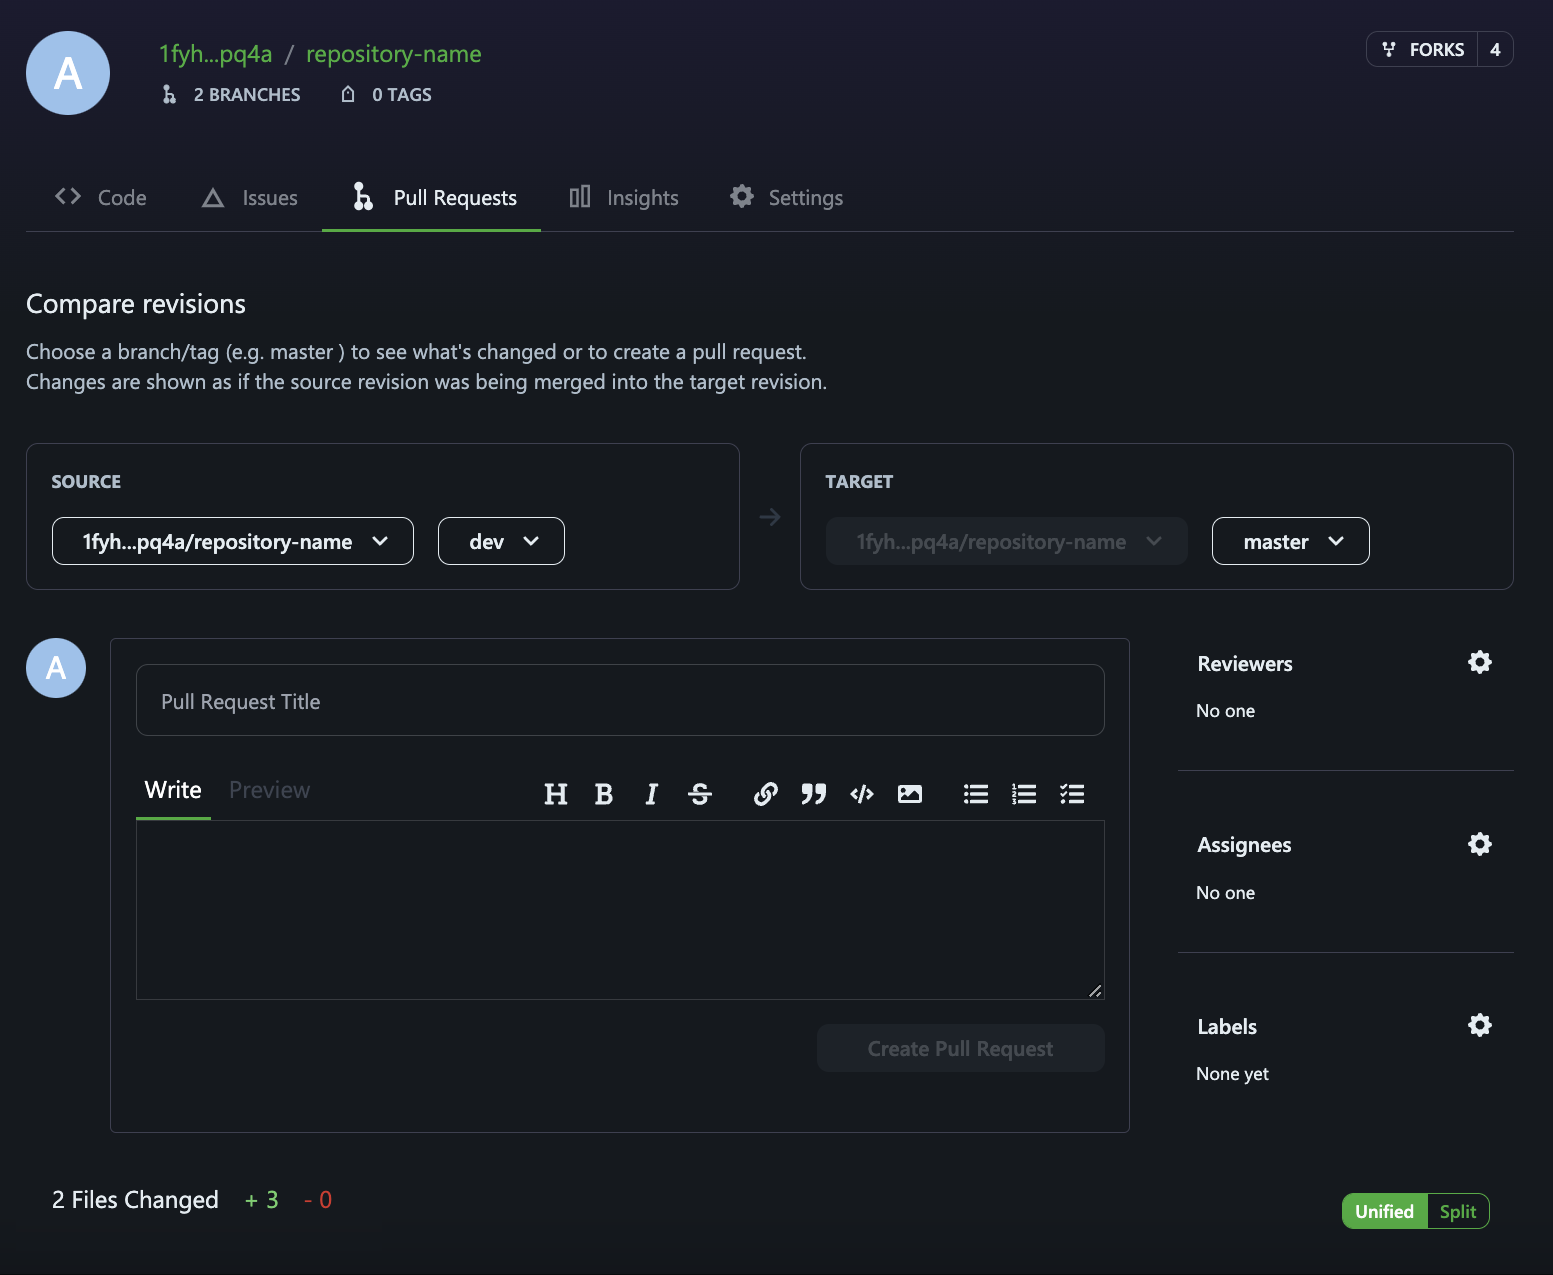
Task: Click the comment author avatar A
Action: pos(56,668)
